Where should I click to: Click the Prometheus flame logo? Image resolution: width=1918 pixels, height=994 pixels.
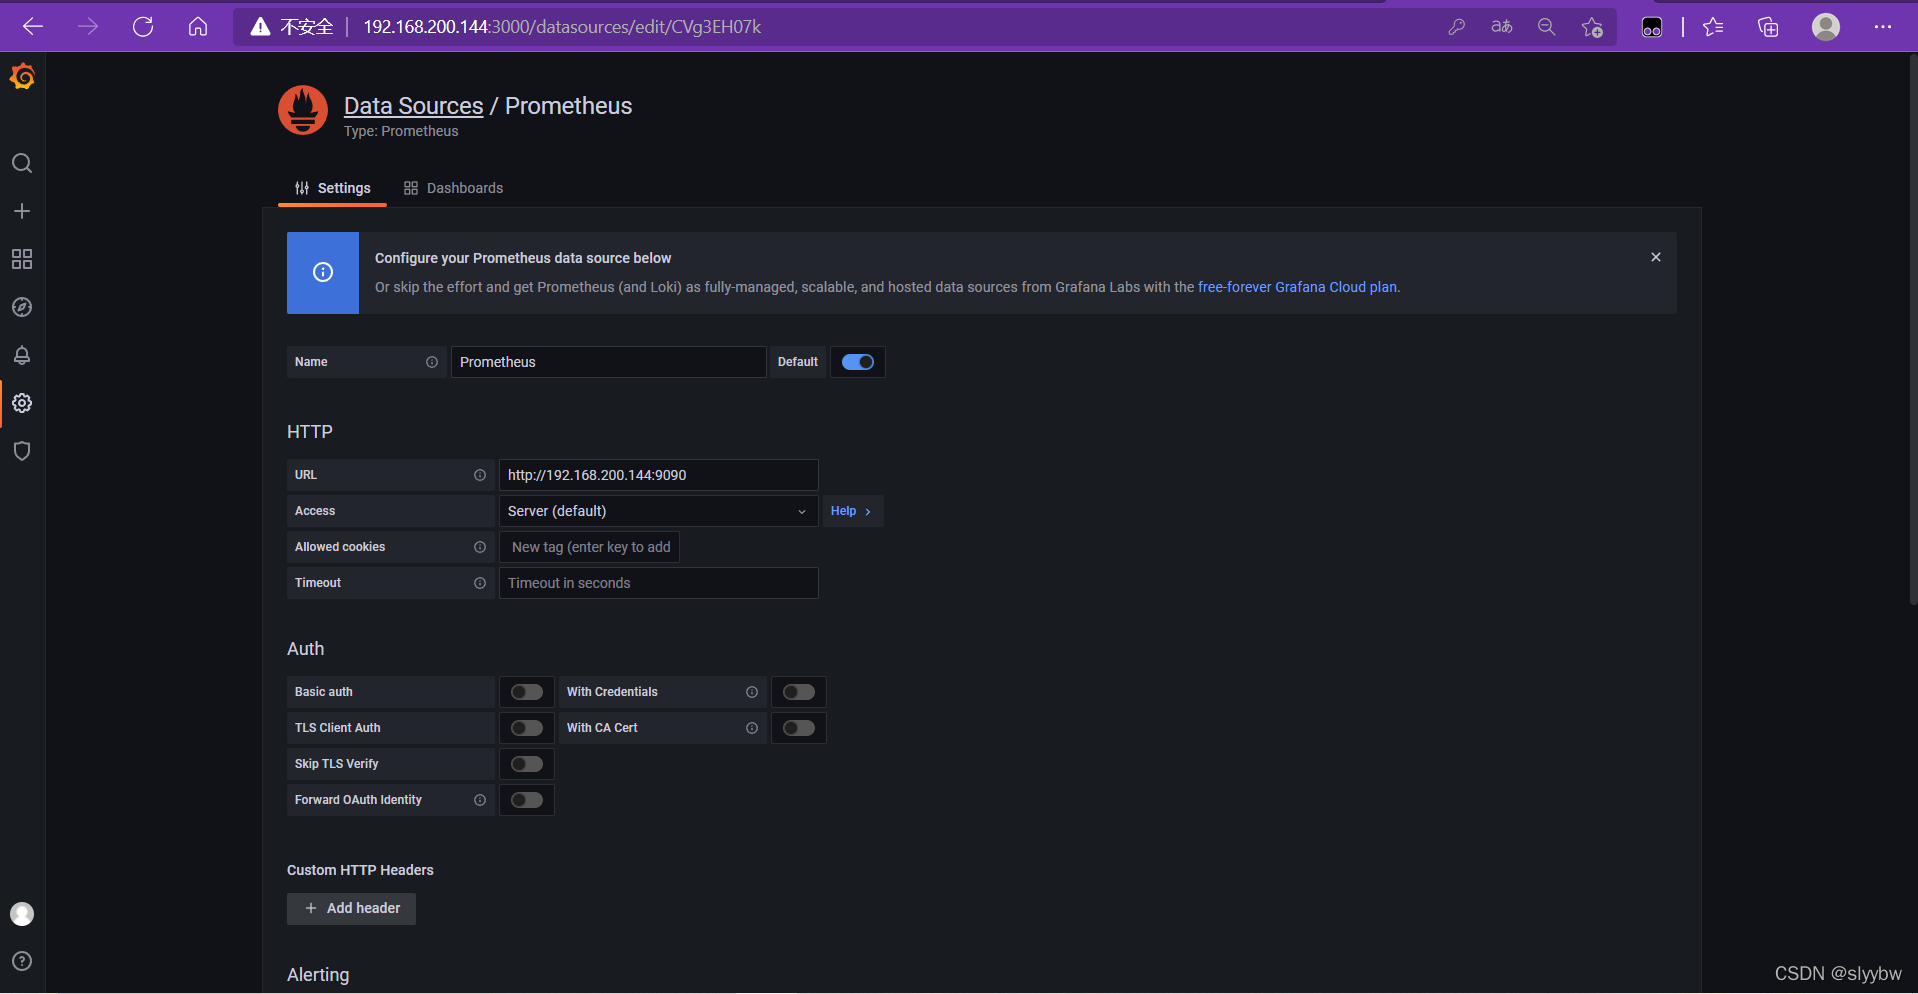click(x=303, y=110)
